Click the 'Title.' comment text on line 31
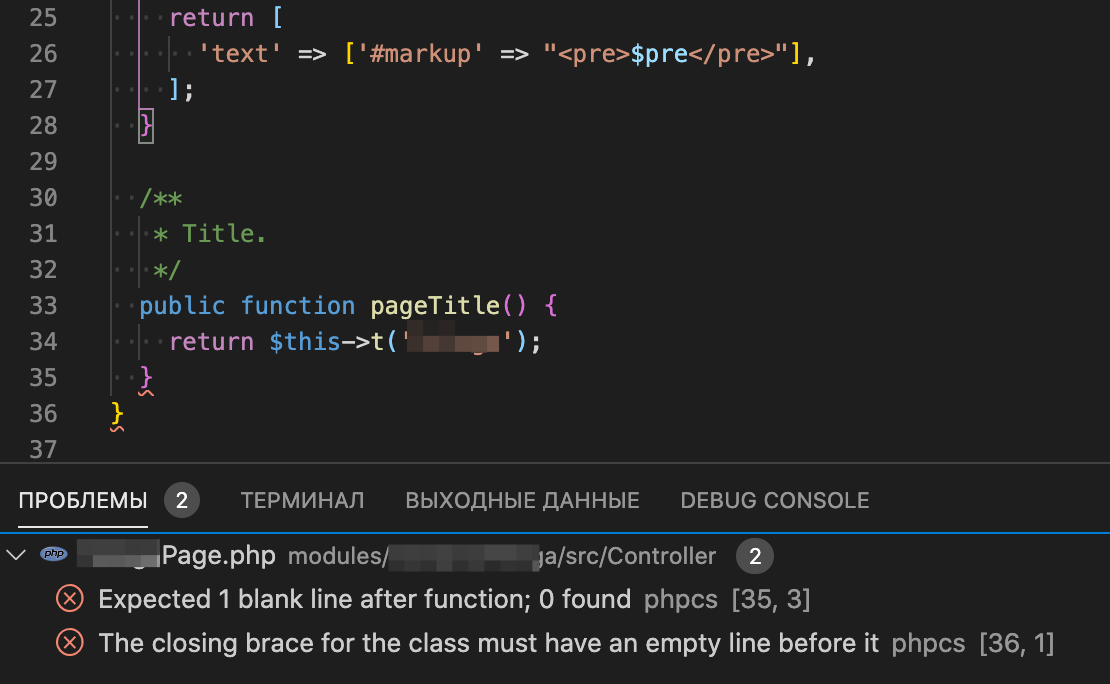The width and height of the screenshot is (1110, 684). (x=224, y=234)
